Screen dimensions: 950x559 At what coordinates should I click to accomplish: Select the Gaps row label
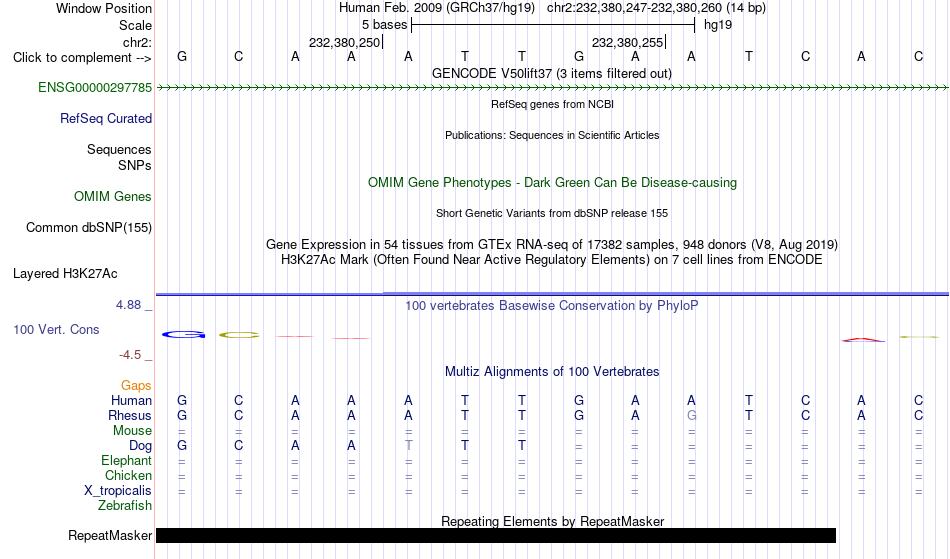click(136, 385)
